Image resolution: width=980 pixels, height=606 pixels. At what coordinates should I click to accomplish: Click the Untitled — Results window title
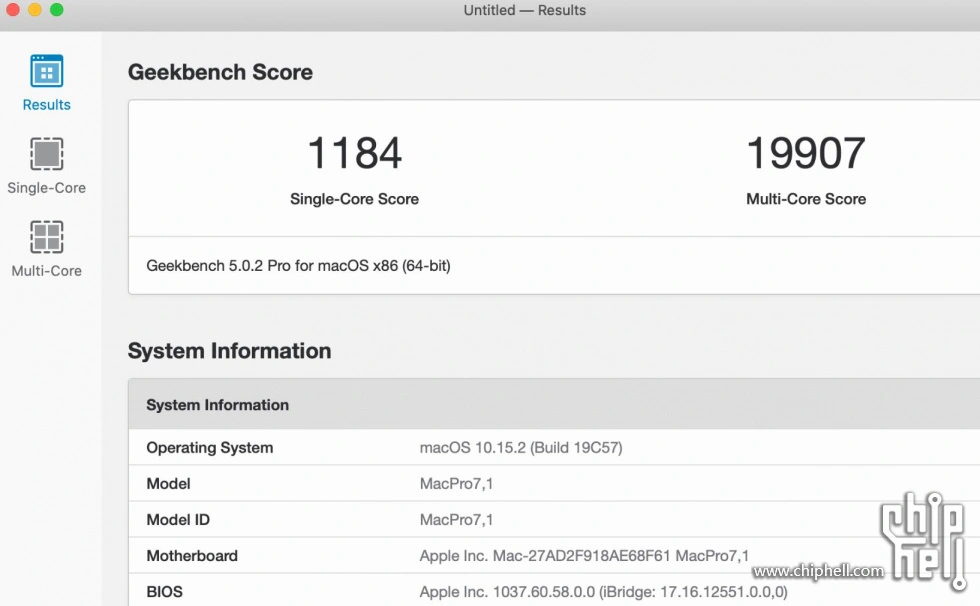(524, 10)
